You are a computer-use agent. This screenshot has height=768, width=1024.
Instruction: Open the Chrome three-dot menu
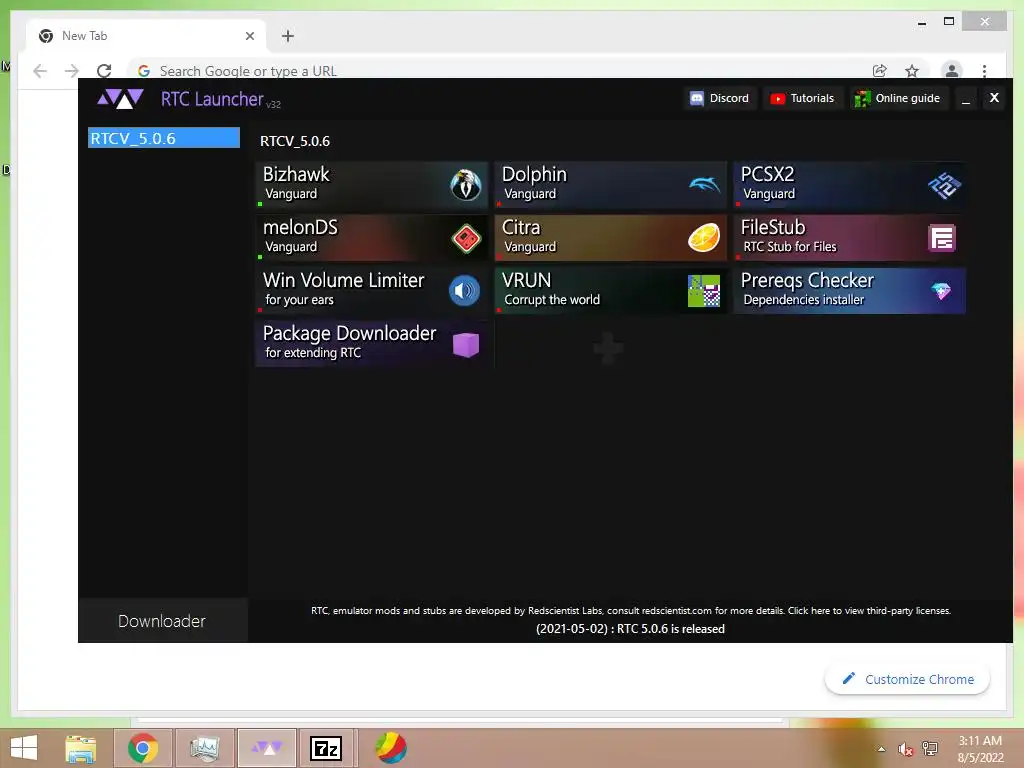coord(984,71)
